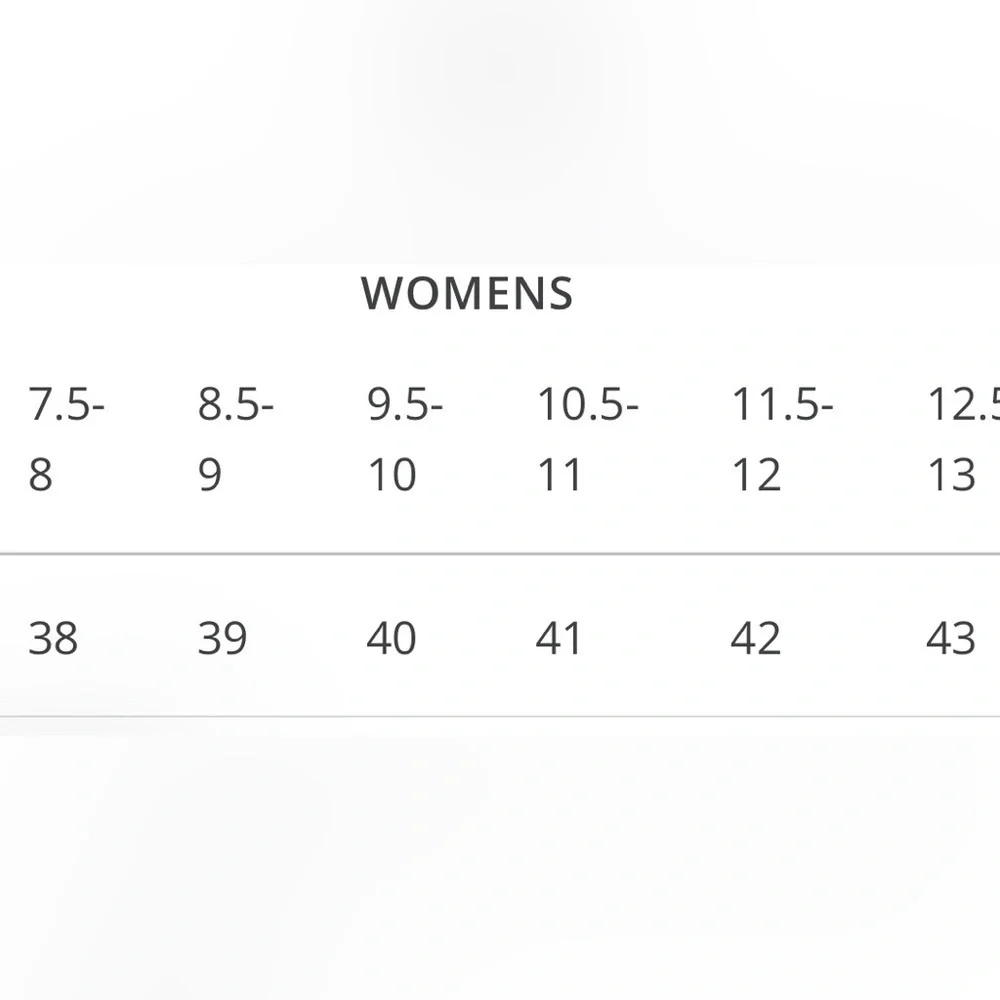This screenshot has width=1000, height=1000.
Task: Select the 9.5-10 size cell
Action: (x=405, y=439)
